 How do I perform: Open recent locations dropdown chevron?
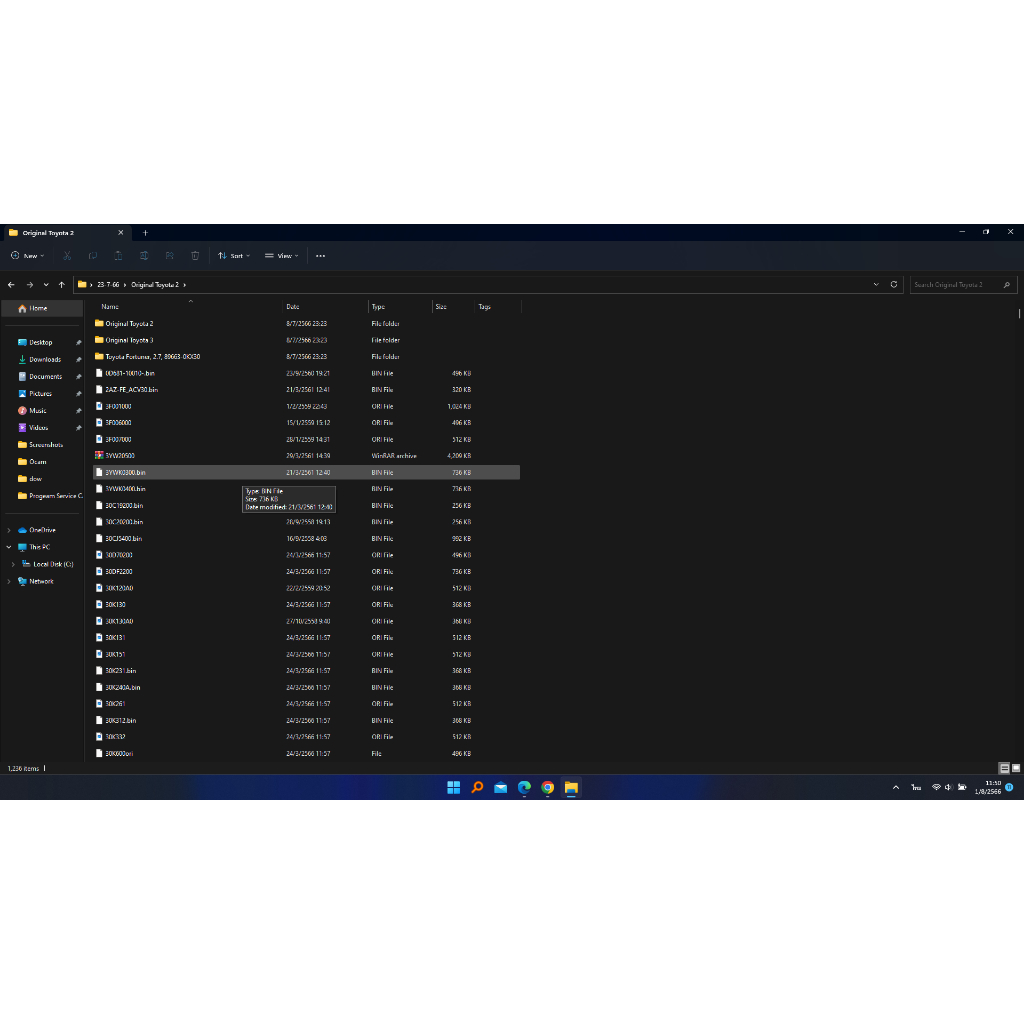(46, 285)
